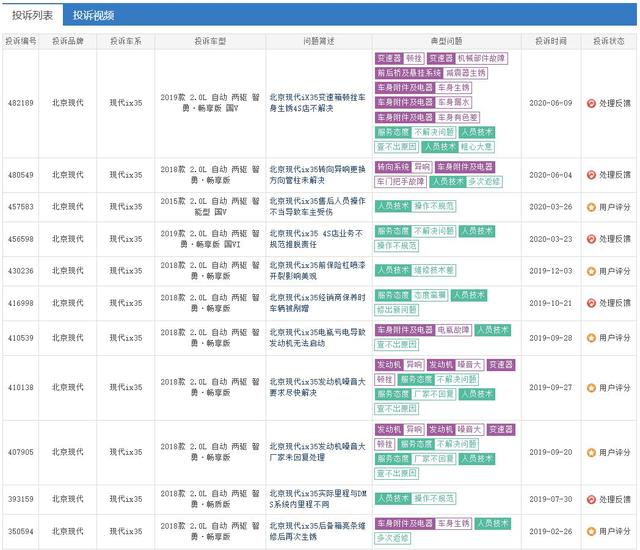
Task: Select complaint number 457583
Action: point(20,207)
